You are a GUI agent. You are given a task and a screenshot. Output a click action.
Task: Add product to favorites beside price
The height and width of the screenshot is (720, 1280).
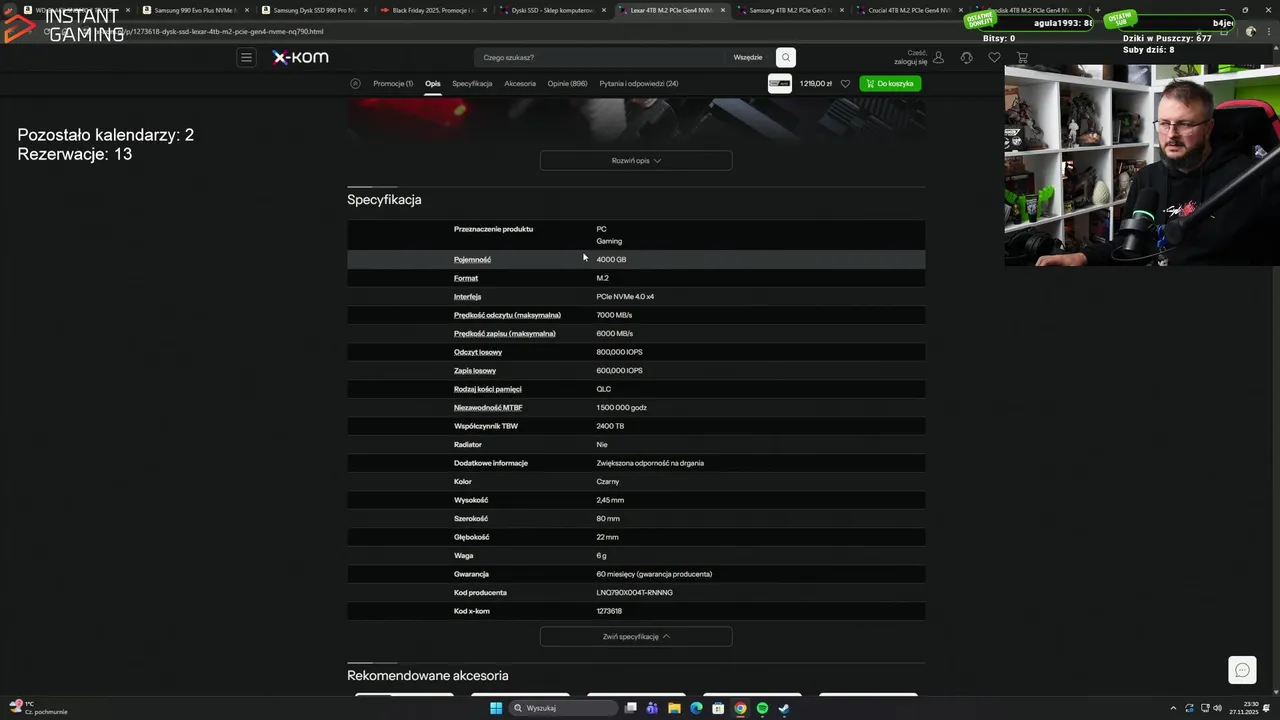click(845, 84)
